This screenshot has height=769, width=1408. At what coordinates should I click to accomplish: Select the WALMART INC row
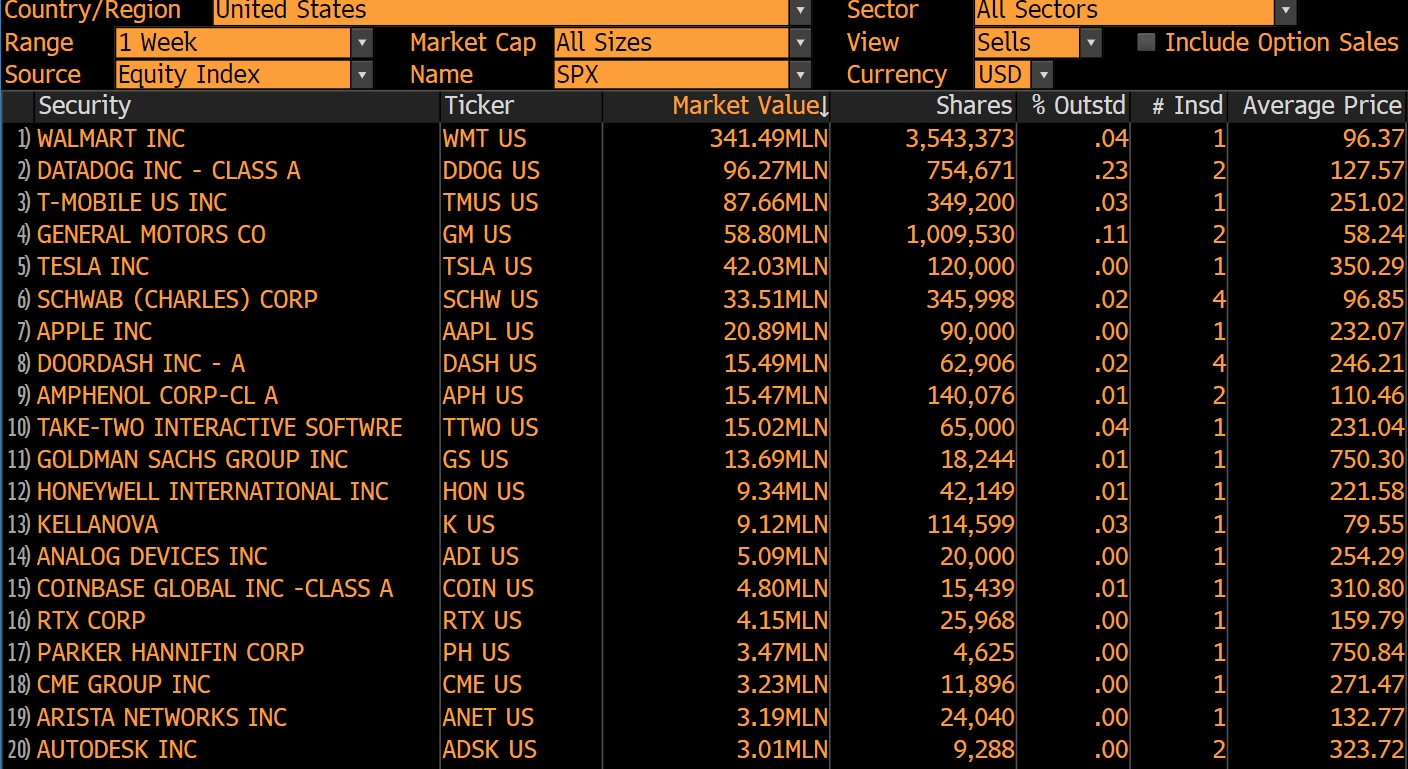click(704, 138)
